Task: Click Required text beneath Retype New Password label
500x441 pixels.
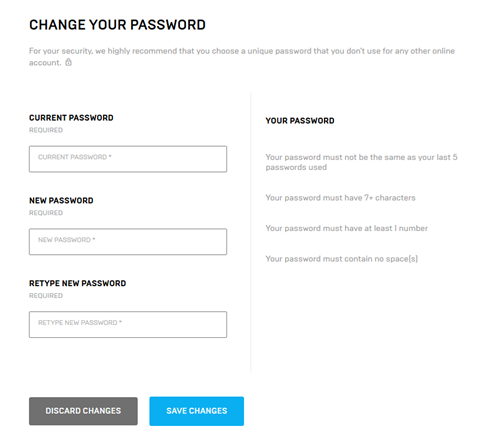Action: [x=46, y=296]
